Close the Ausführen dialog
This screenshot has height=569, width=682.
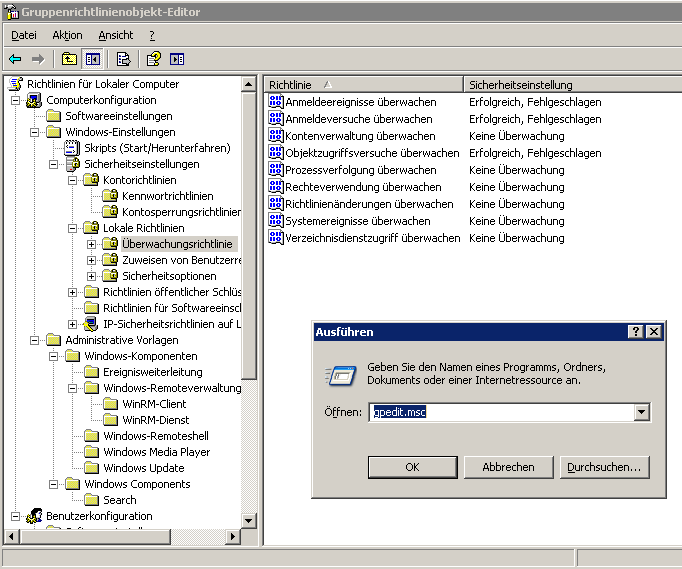(x=653, y=332)
